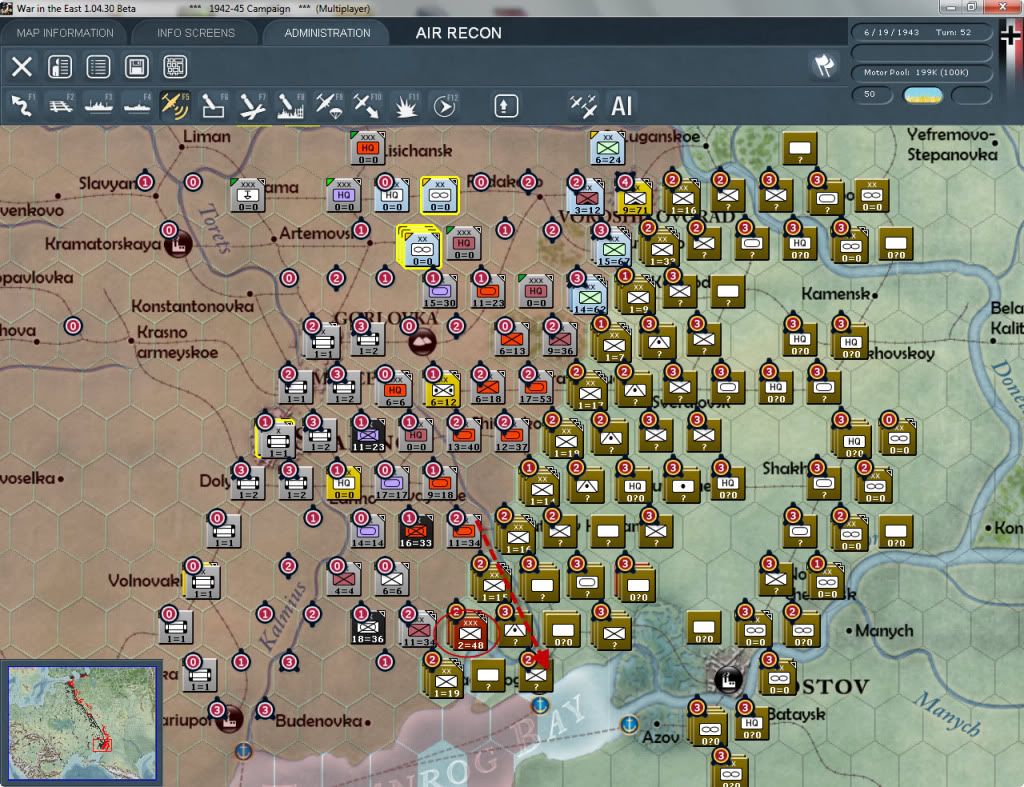This screenshot has height=787, width=1024.
Task: Click the X exit icon in the toolbar
Action: coord(22,67)
